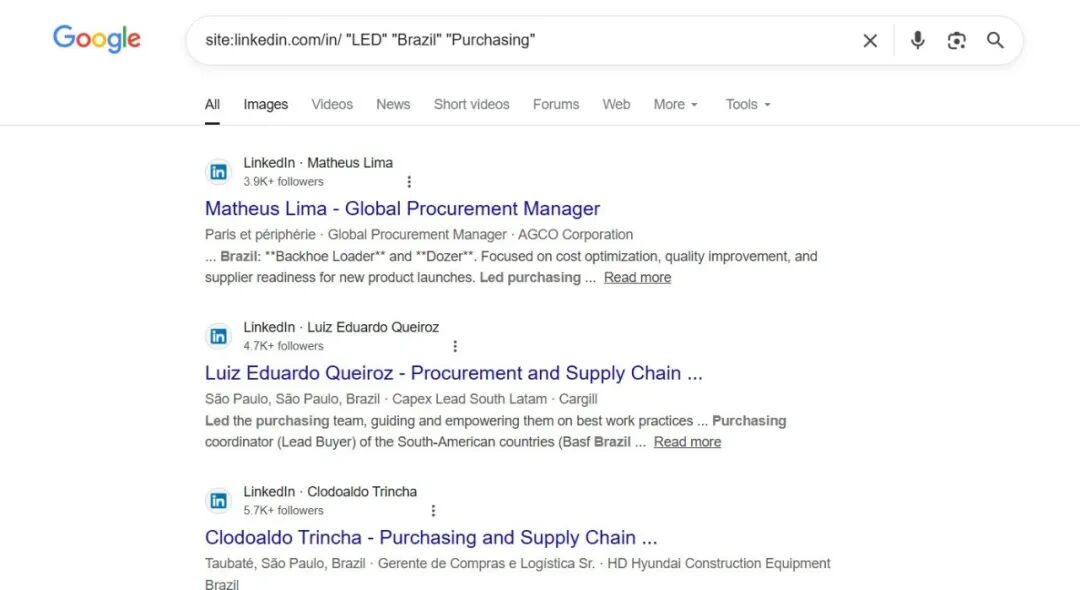Open Matheus Lima Global Procurement Manager link
Screen dimensions: 1080x590
point(402,209)
